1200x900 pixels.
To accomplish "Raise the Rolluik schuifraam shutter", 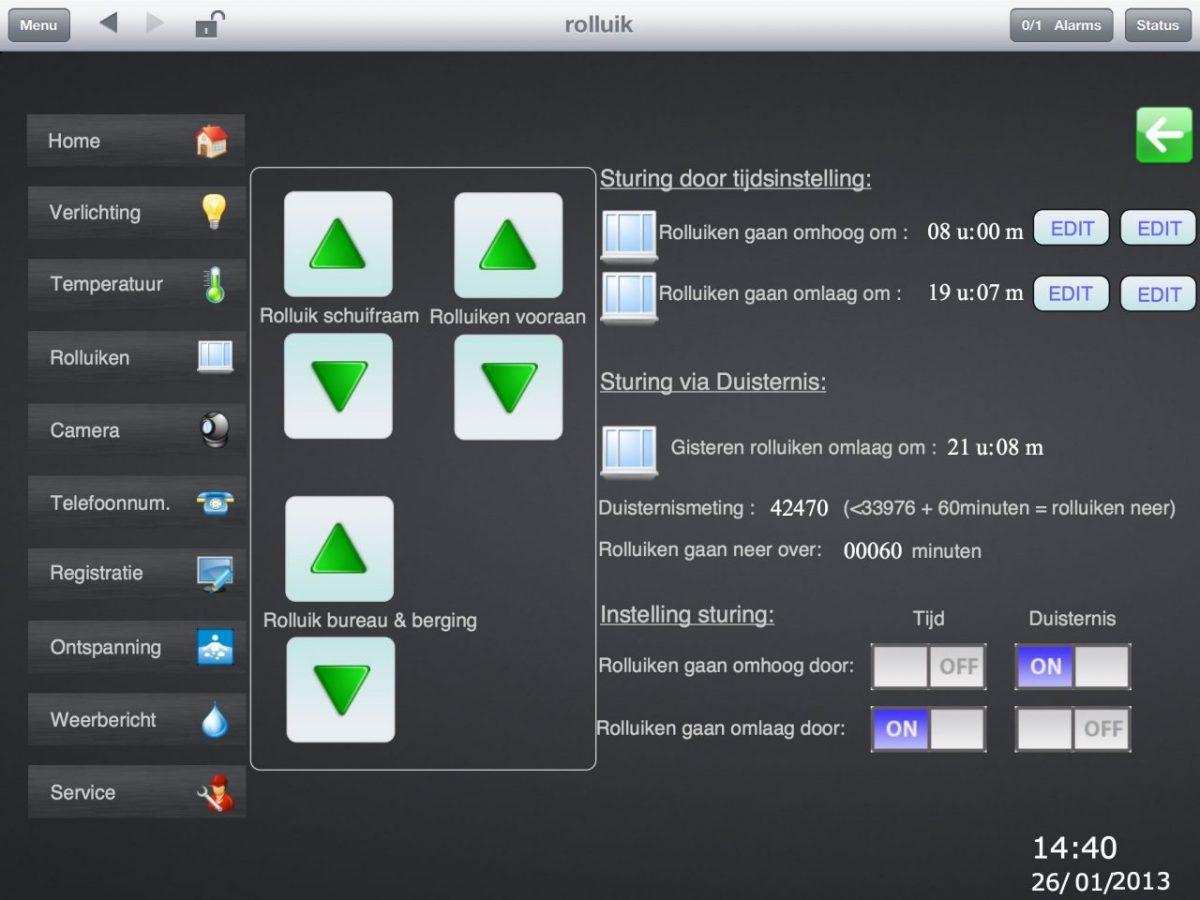I will click(338, 244).
